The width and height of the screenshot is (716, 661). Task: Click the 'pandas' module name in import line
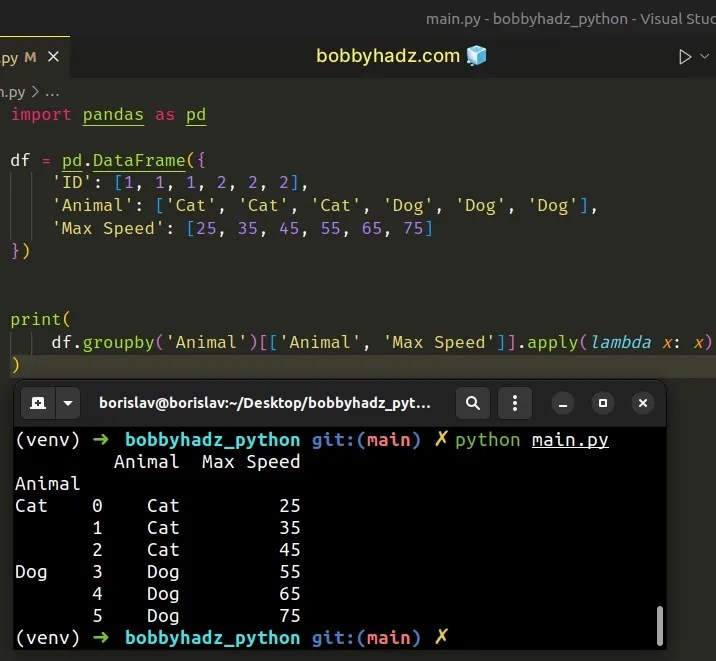113,115
